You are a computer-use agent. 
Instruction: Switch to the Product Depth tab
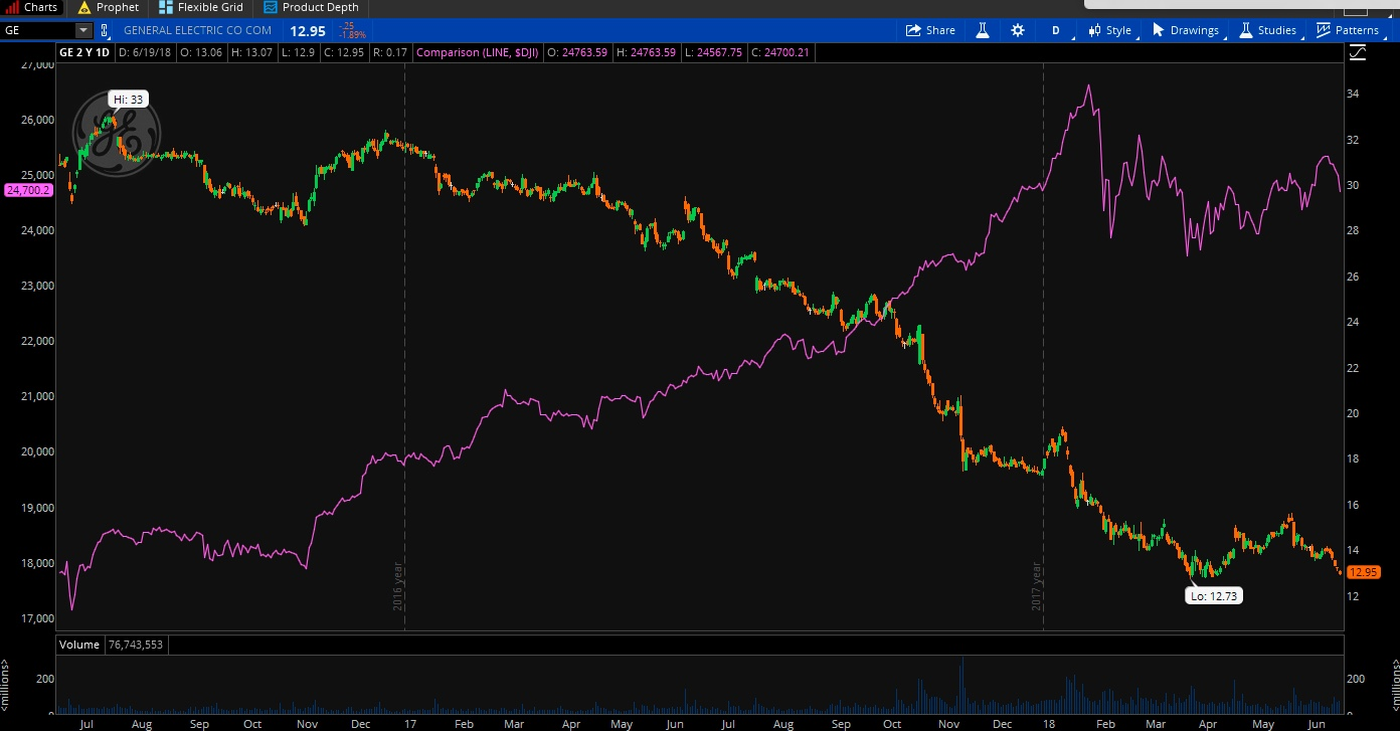coord(311,7)
